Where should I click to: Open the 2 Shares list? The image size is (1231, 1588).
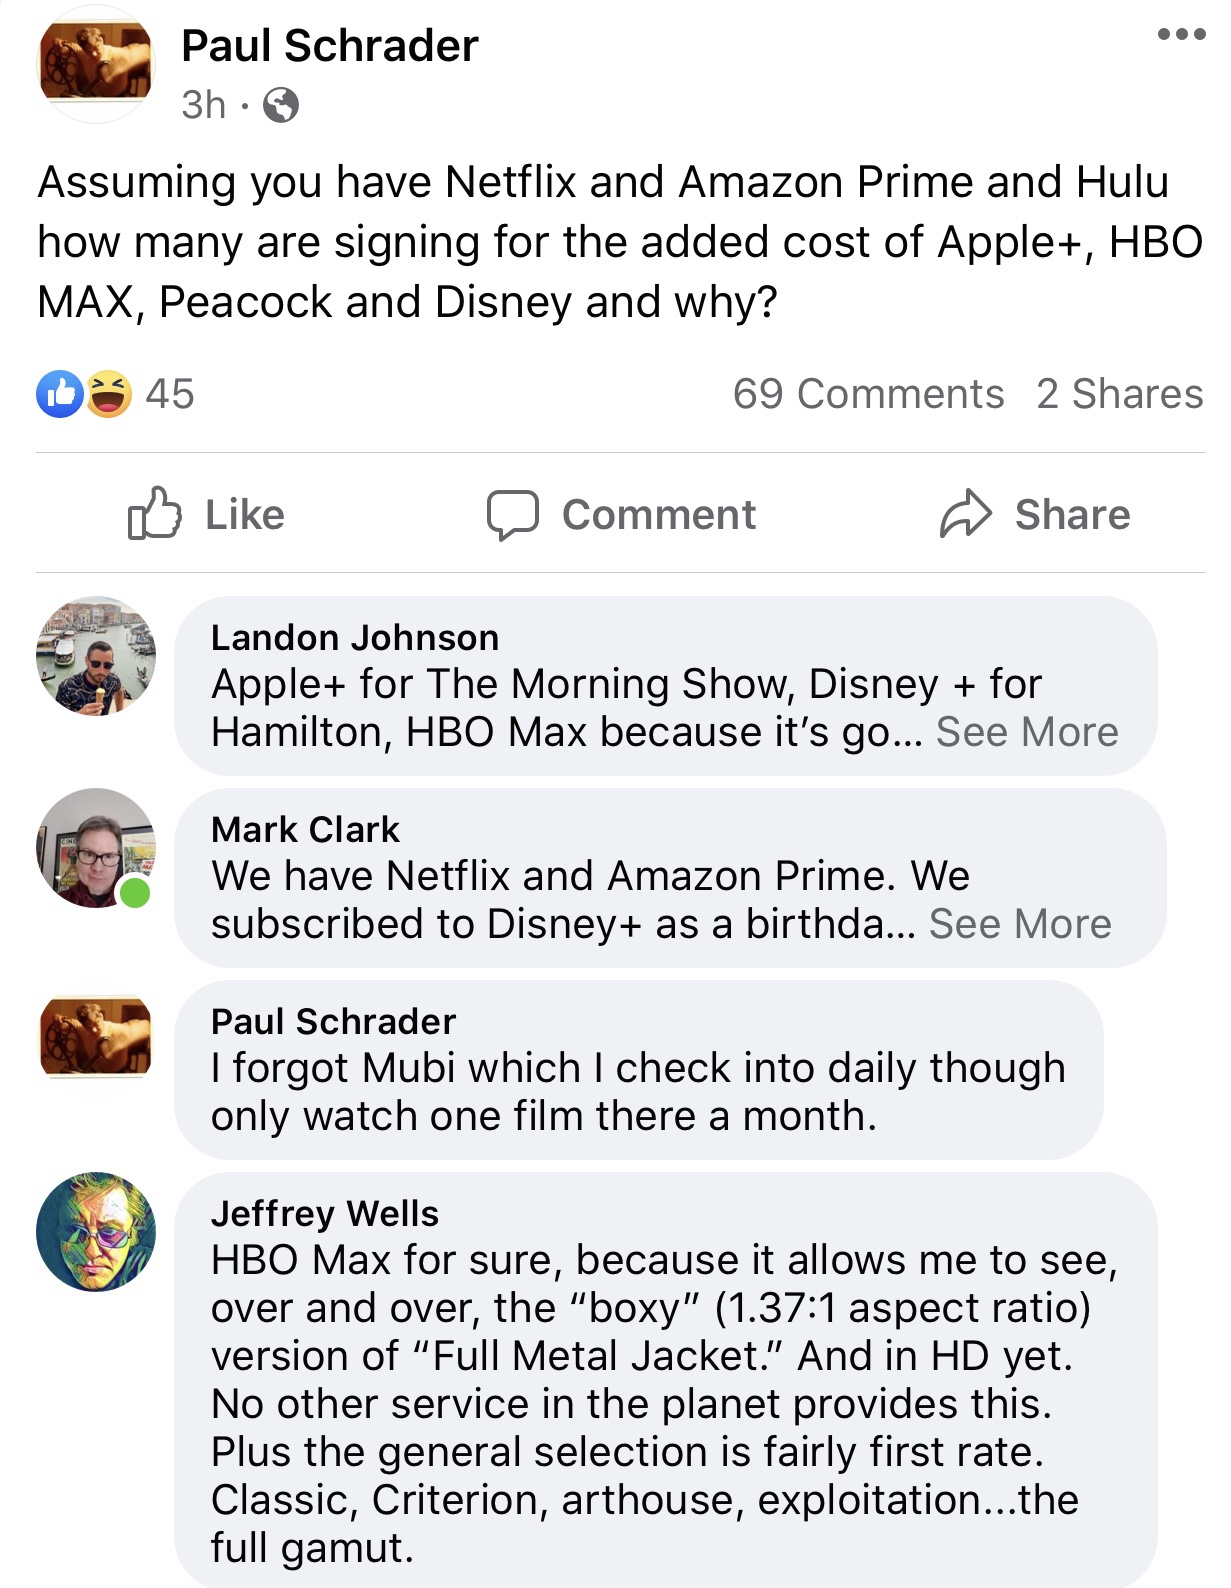pos(1119,394)
